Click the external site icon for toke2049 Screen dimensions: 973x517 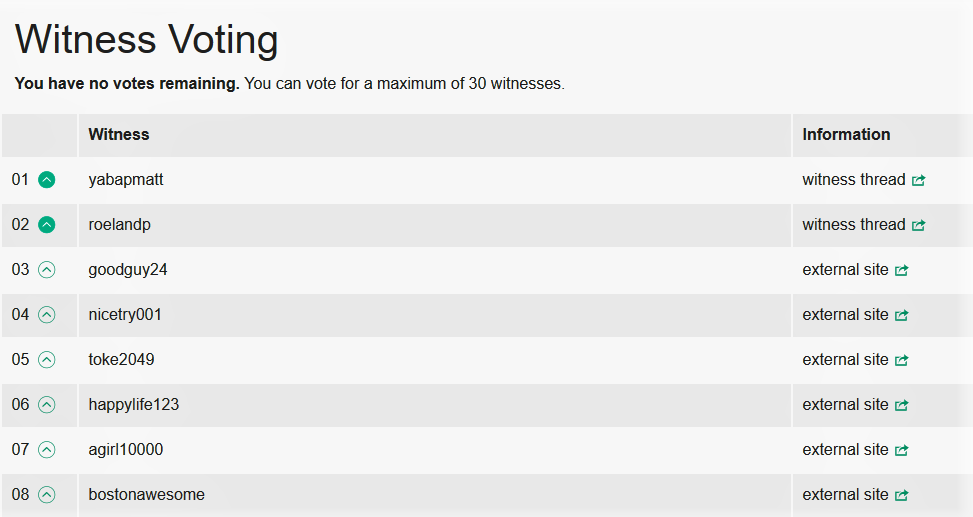tap(901, 361)
